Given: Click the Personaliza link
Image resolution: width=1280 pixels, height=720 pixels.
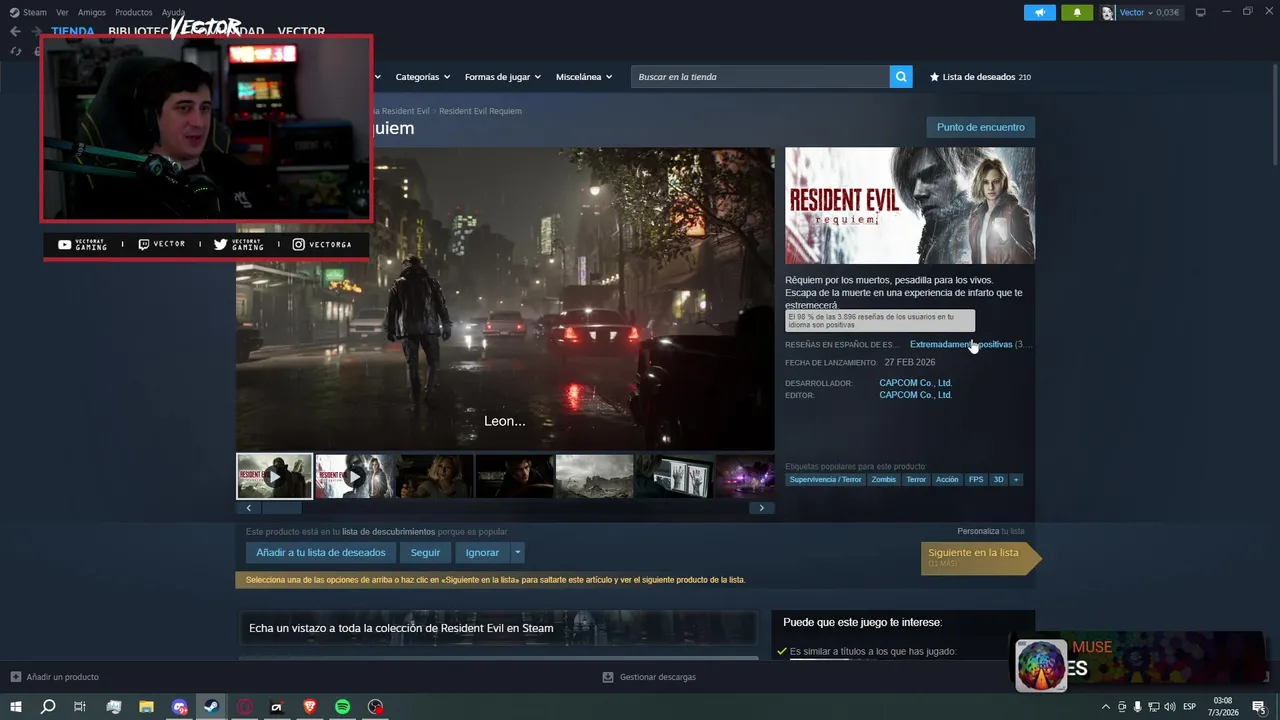Looking at the screenshot, I should click(x=978, y=531).
